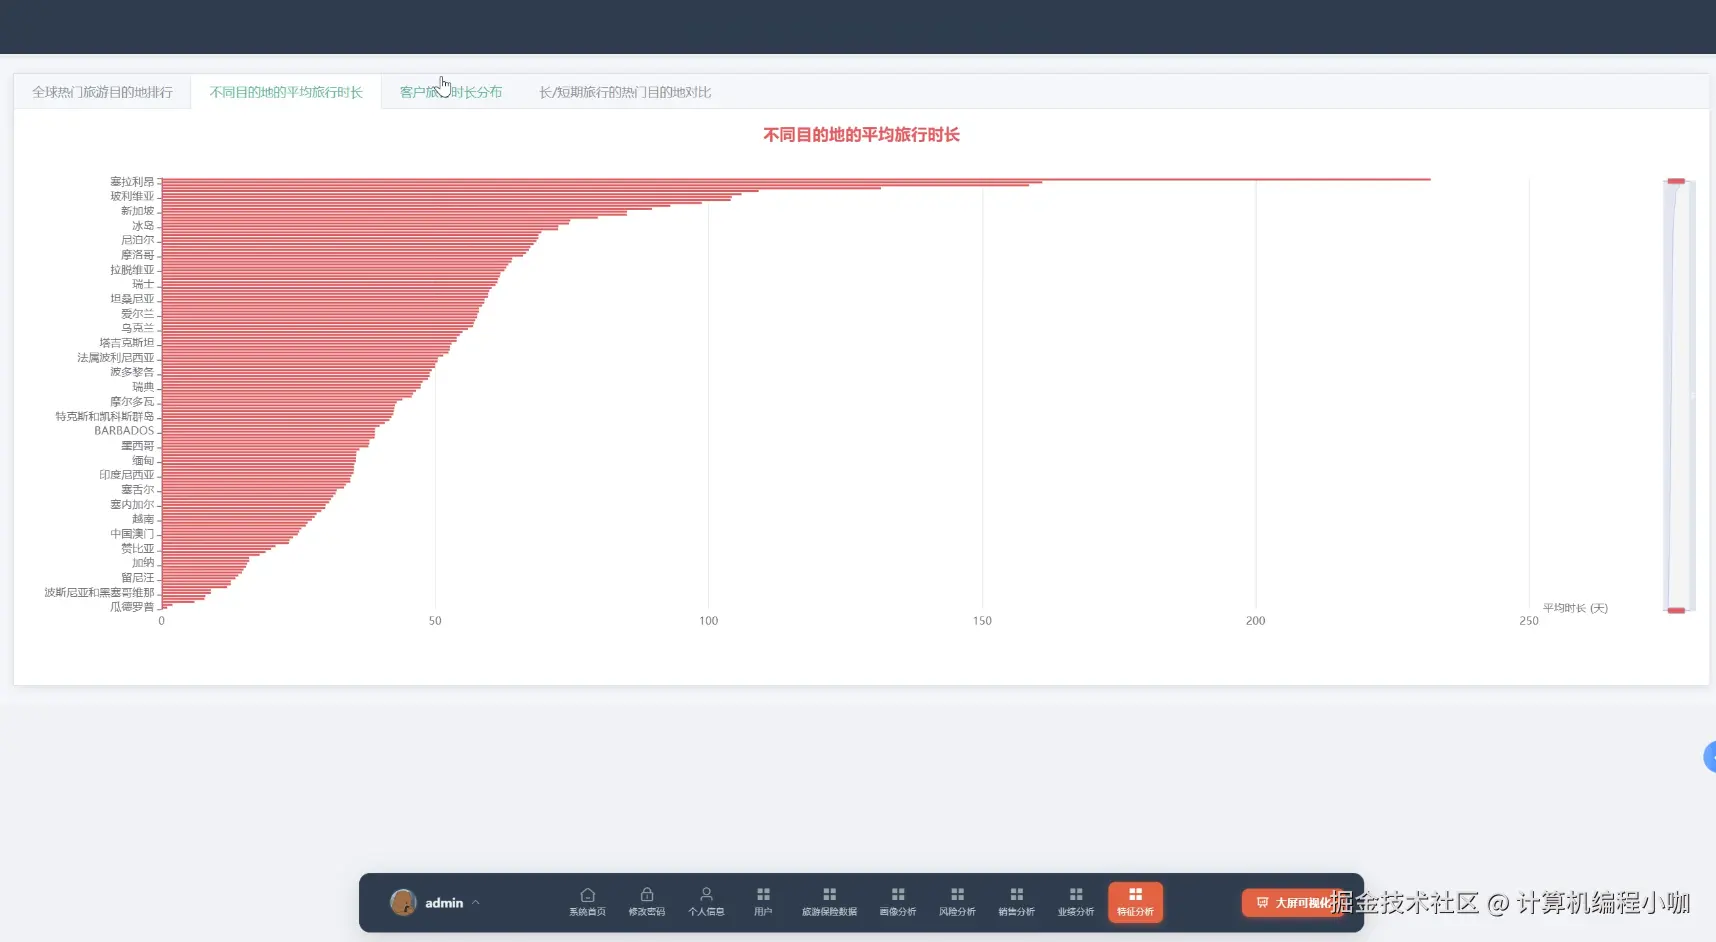Open the 业绩分析 module
The width and height of the screenshot is (1716, 942).
click(x=1076, y=902)
